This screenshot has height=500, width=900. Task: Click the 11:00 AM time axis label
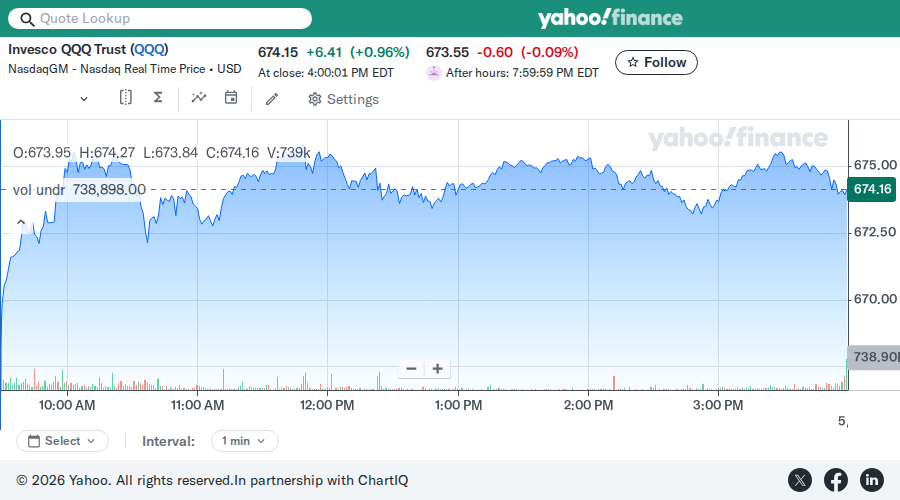pos(197,405)
